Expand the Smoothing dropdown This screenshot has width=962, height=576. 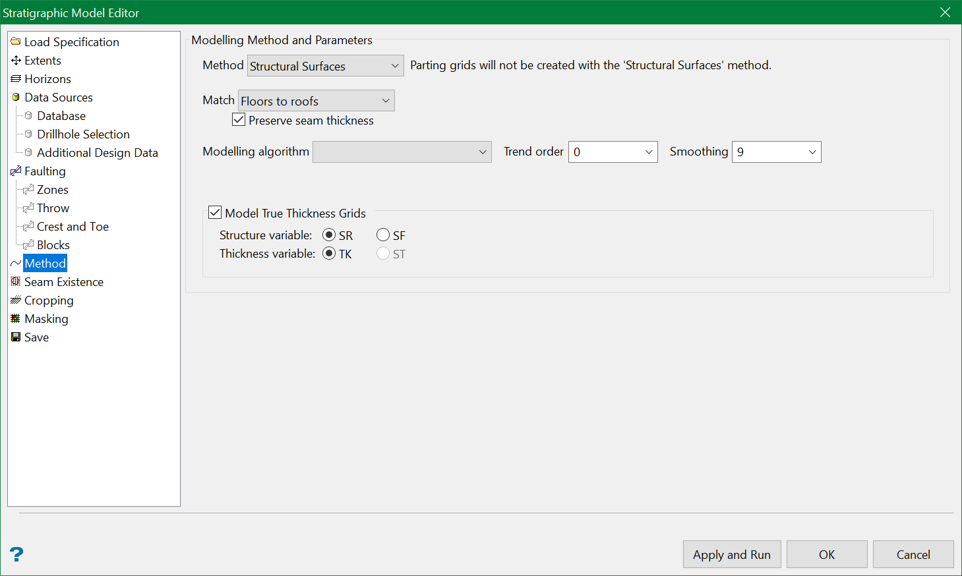tap(777, 152)
